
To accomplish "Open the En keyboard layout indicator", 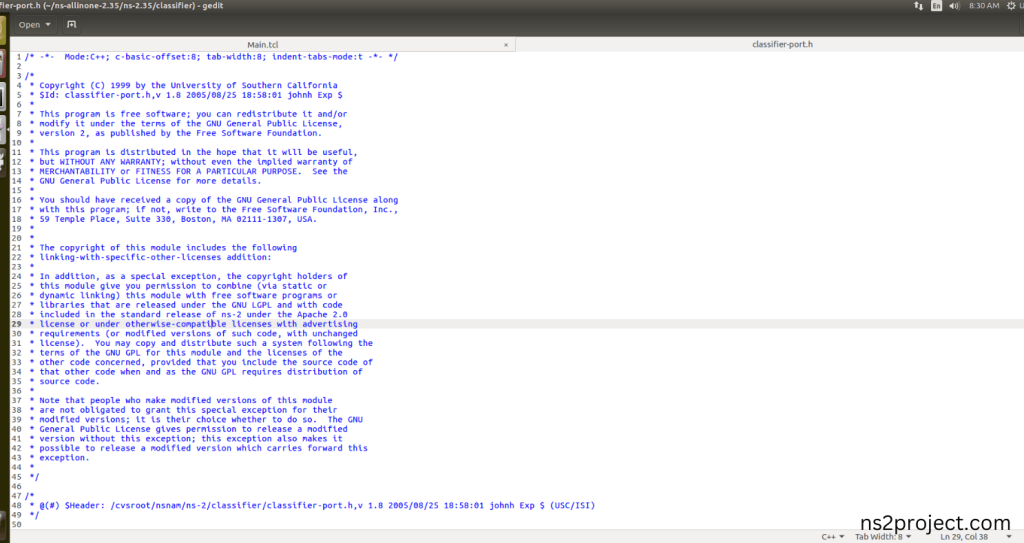I will [x=936, y=6].
